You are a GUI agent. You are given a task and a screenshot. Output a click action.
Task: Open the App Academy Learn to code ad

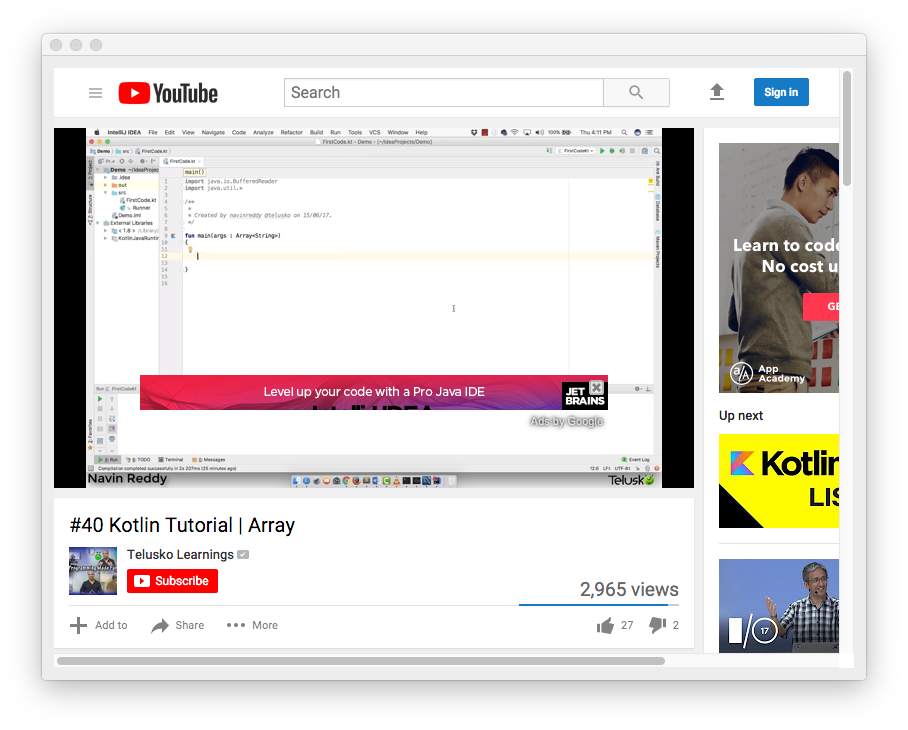pyautogui.click(x=779, y=267)
